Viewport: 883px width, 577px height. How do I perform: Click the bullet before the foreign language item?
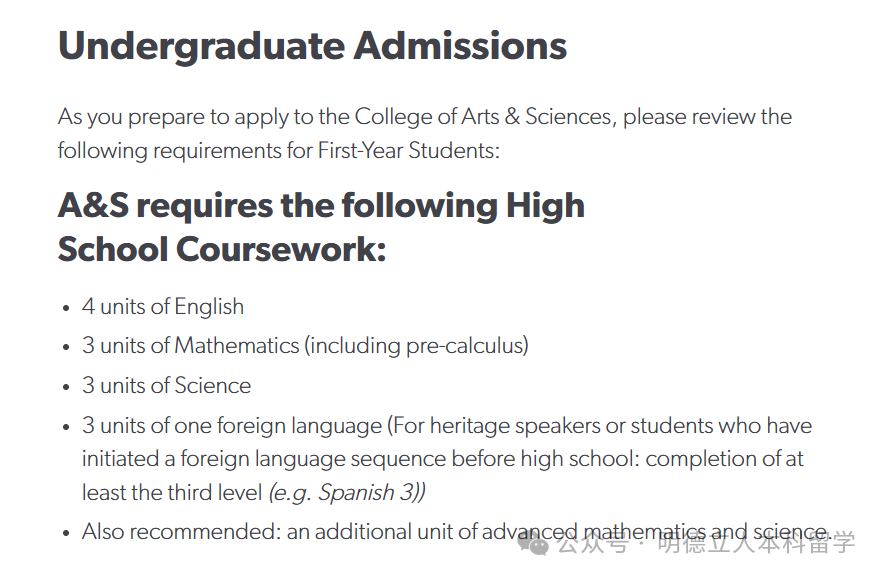click(66, 427)
